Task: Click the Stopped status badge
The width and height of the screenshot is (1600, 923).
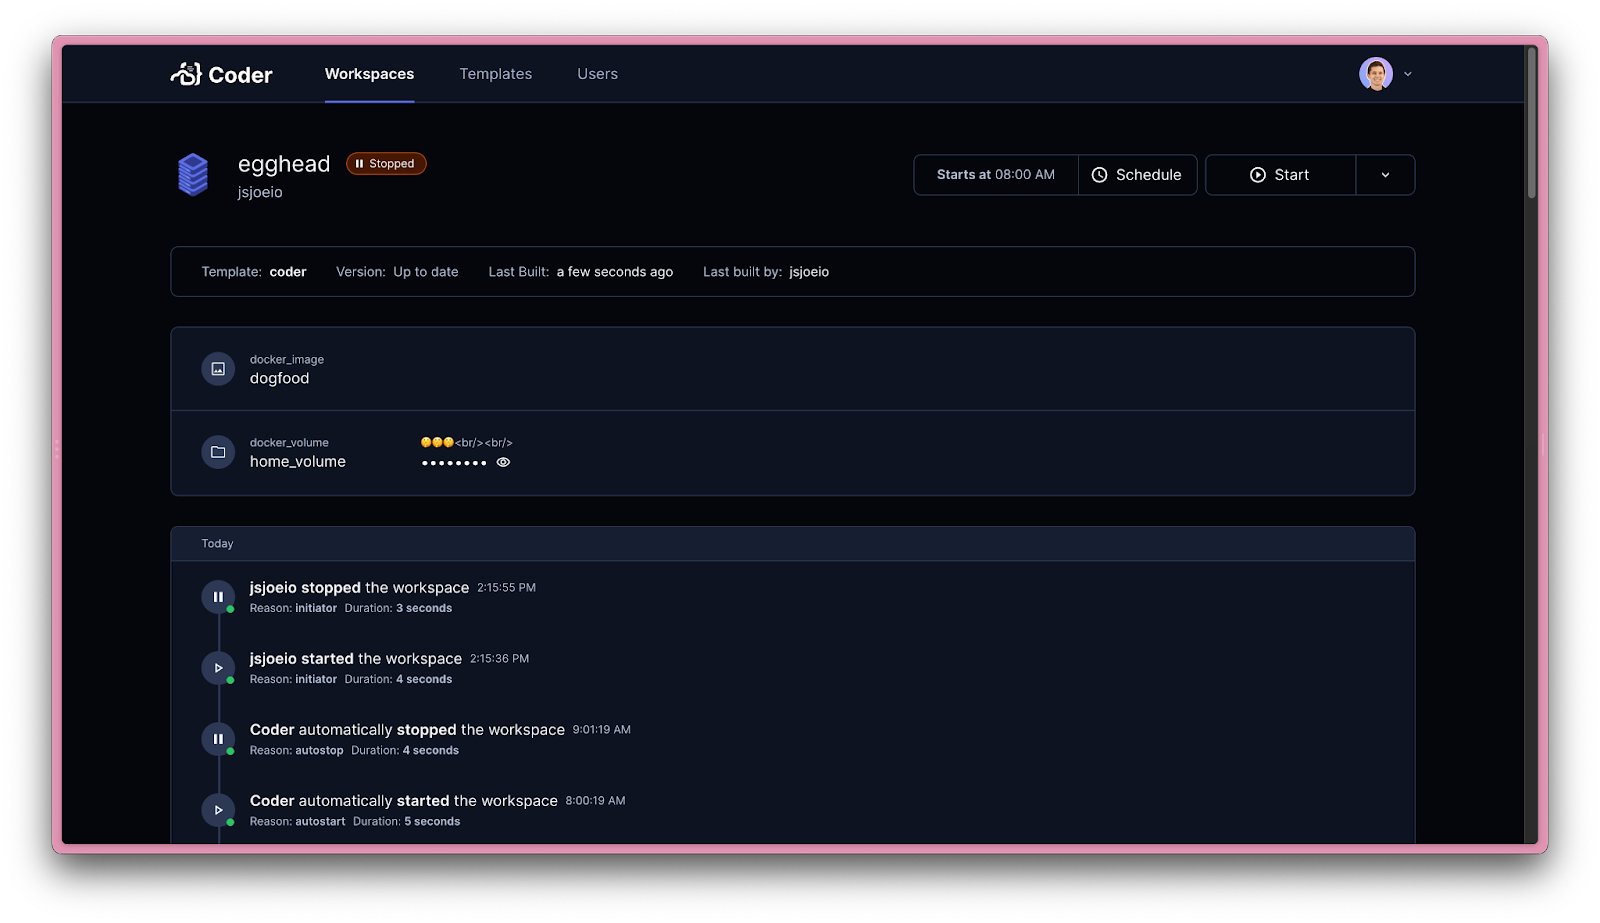Action: [386, 164]
